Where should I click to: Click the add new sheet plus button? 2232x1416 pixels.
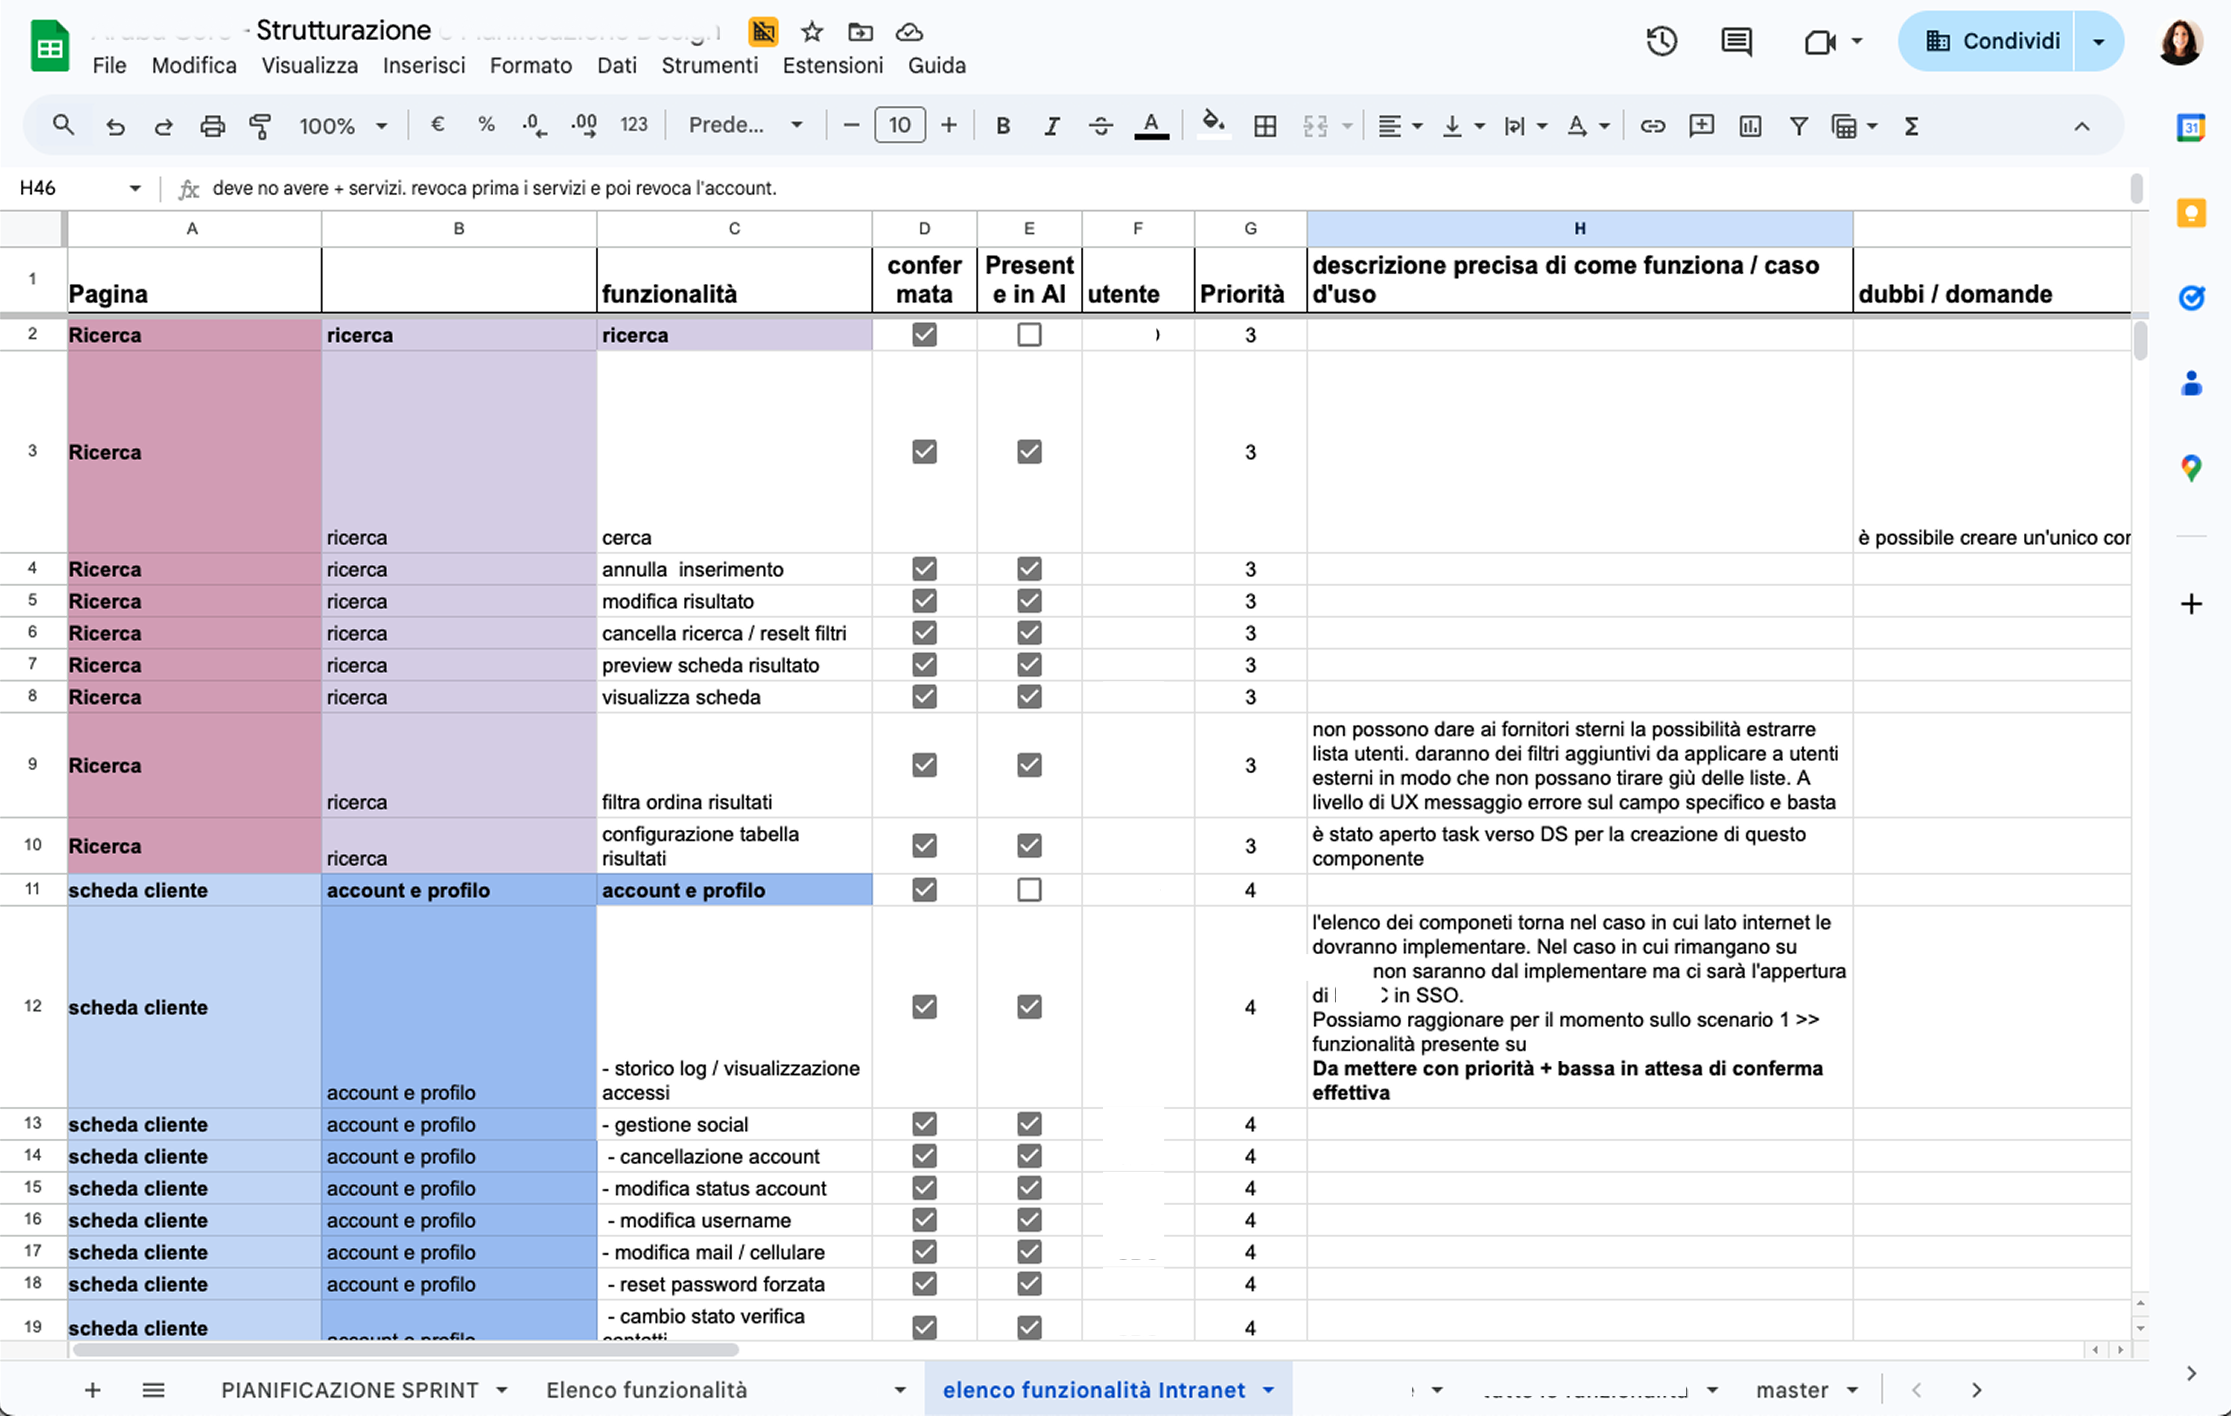(x=92, y=1390)
